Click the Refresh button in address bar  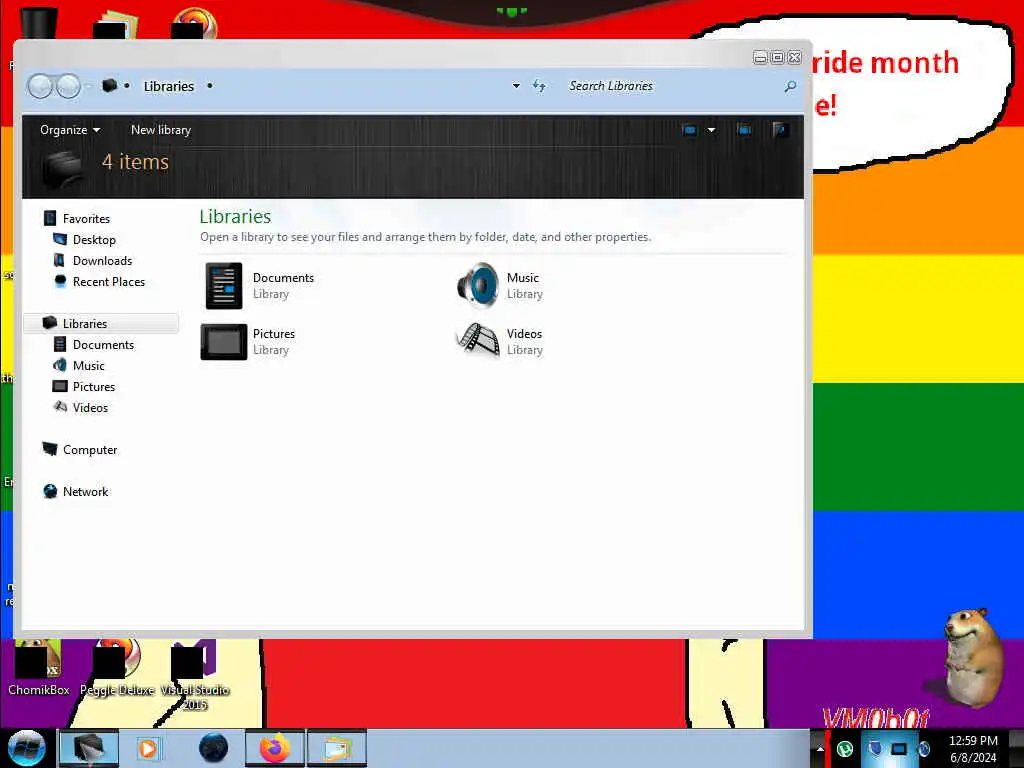[x=539, y=86]
